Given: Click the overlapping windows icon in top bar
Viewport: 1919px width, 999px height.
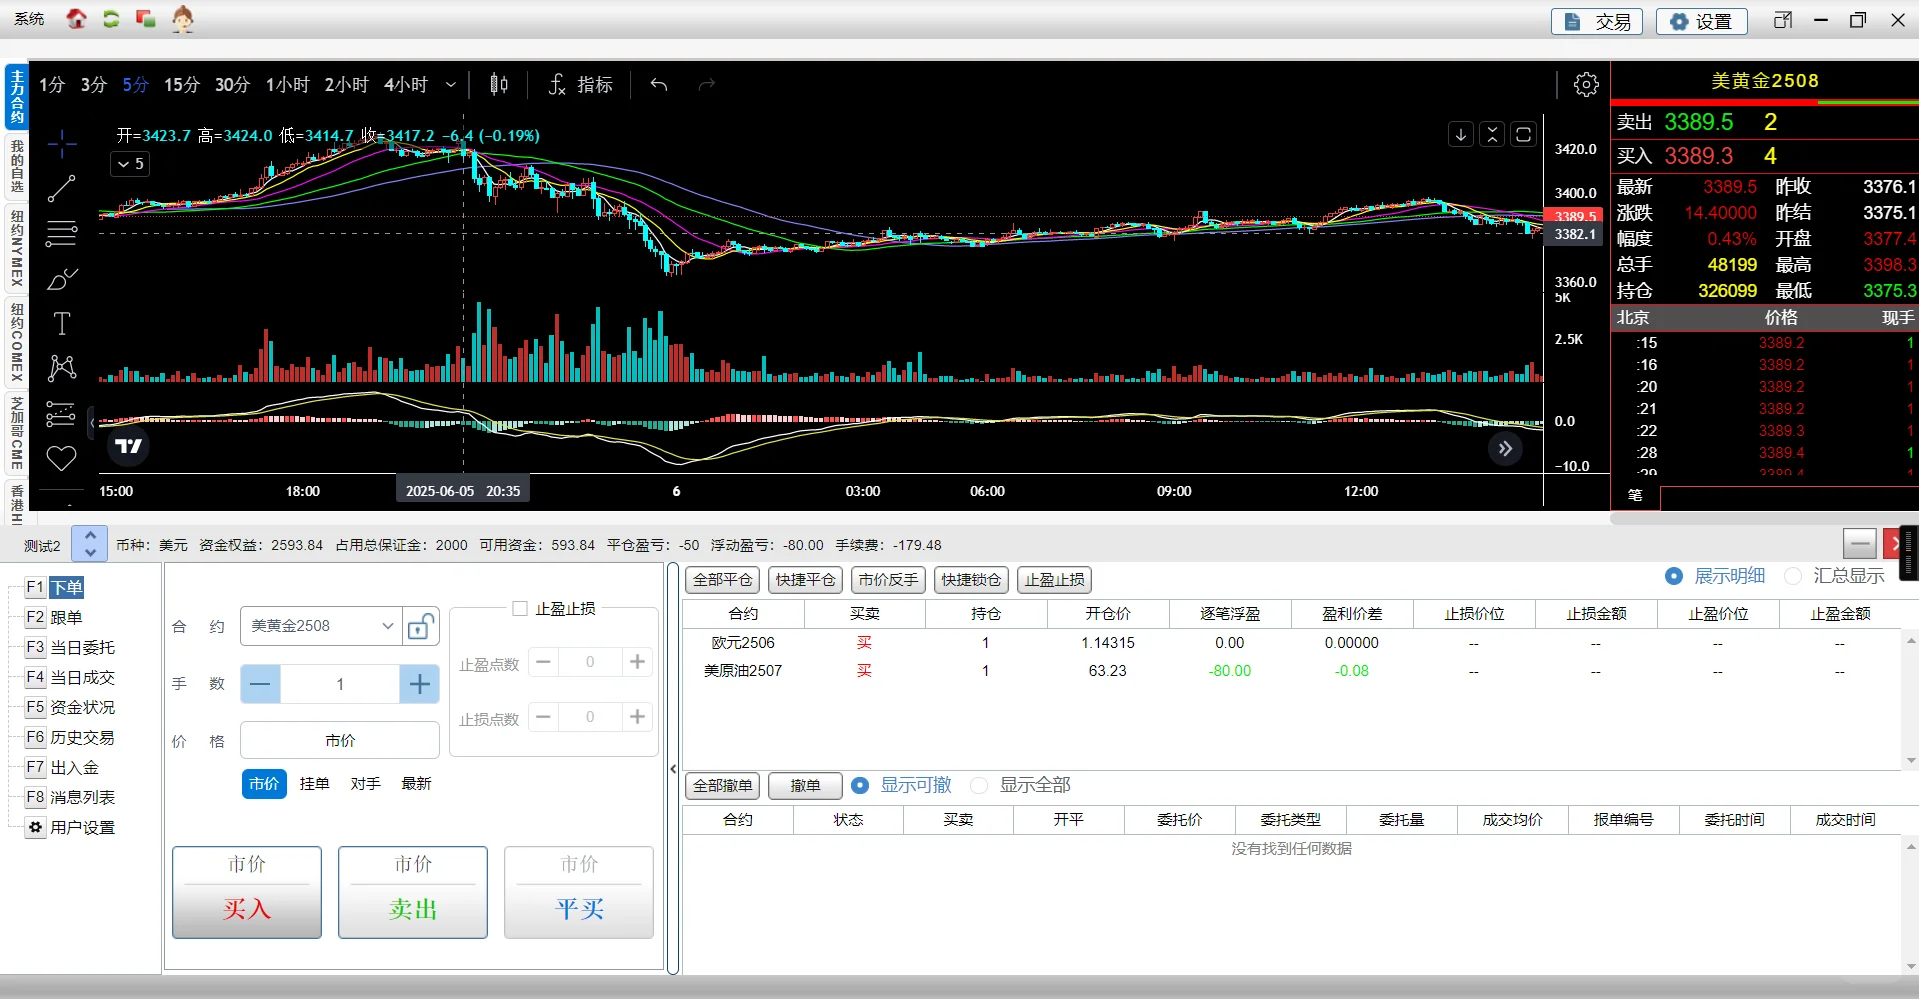Looking at the screenshot, I should coord(146,19).
